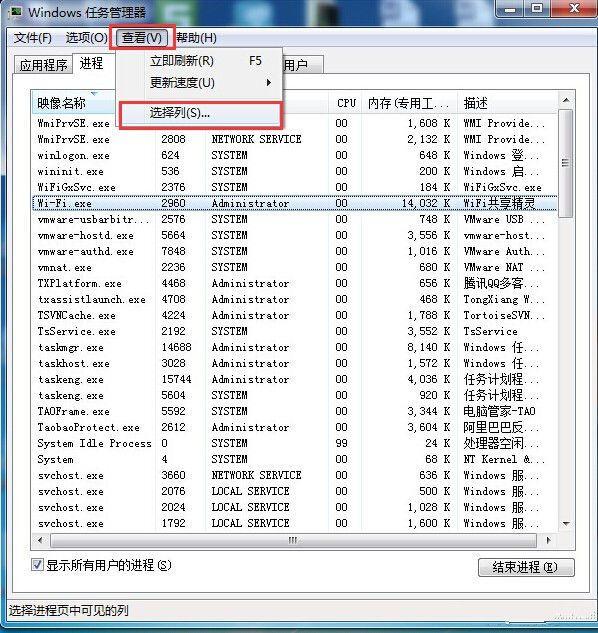This screenshot has width=598, height=633.
Task: Open the 帮助(H) menu
Action: 197,38
